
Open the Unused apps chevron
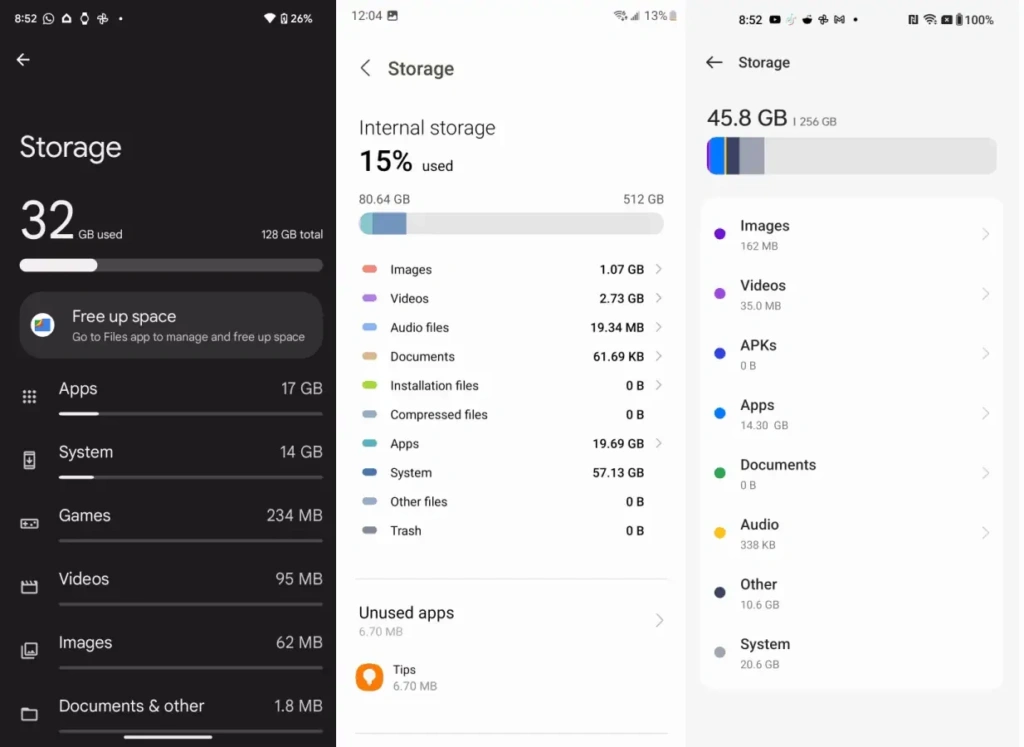(x=659, y=620)
